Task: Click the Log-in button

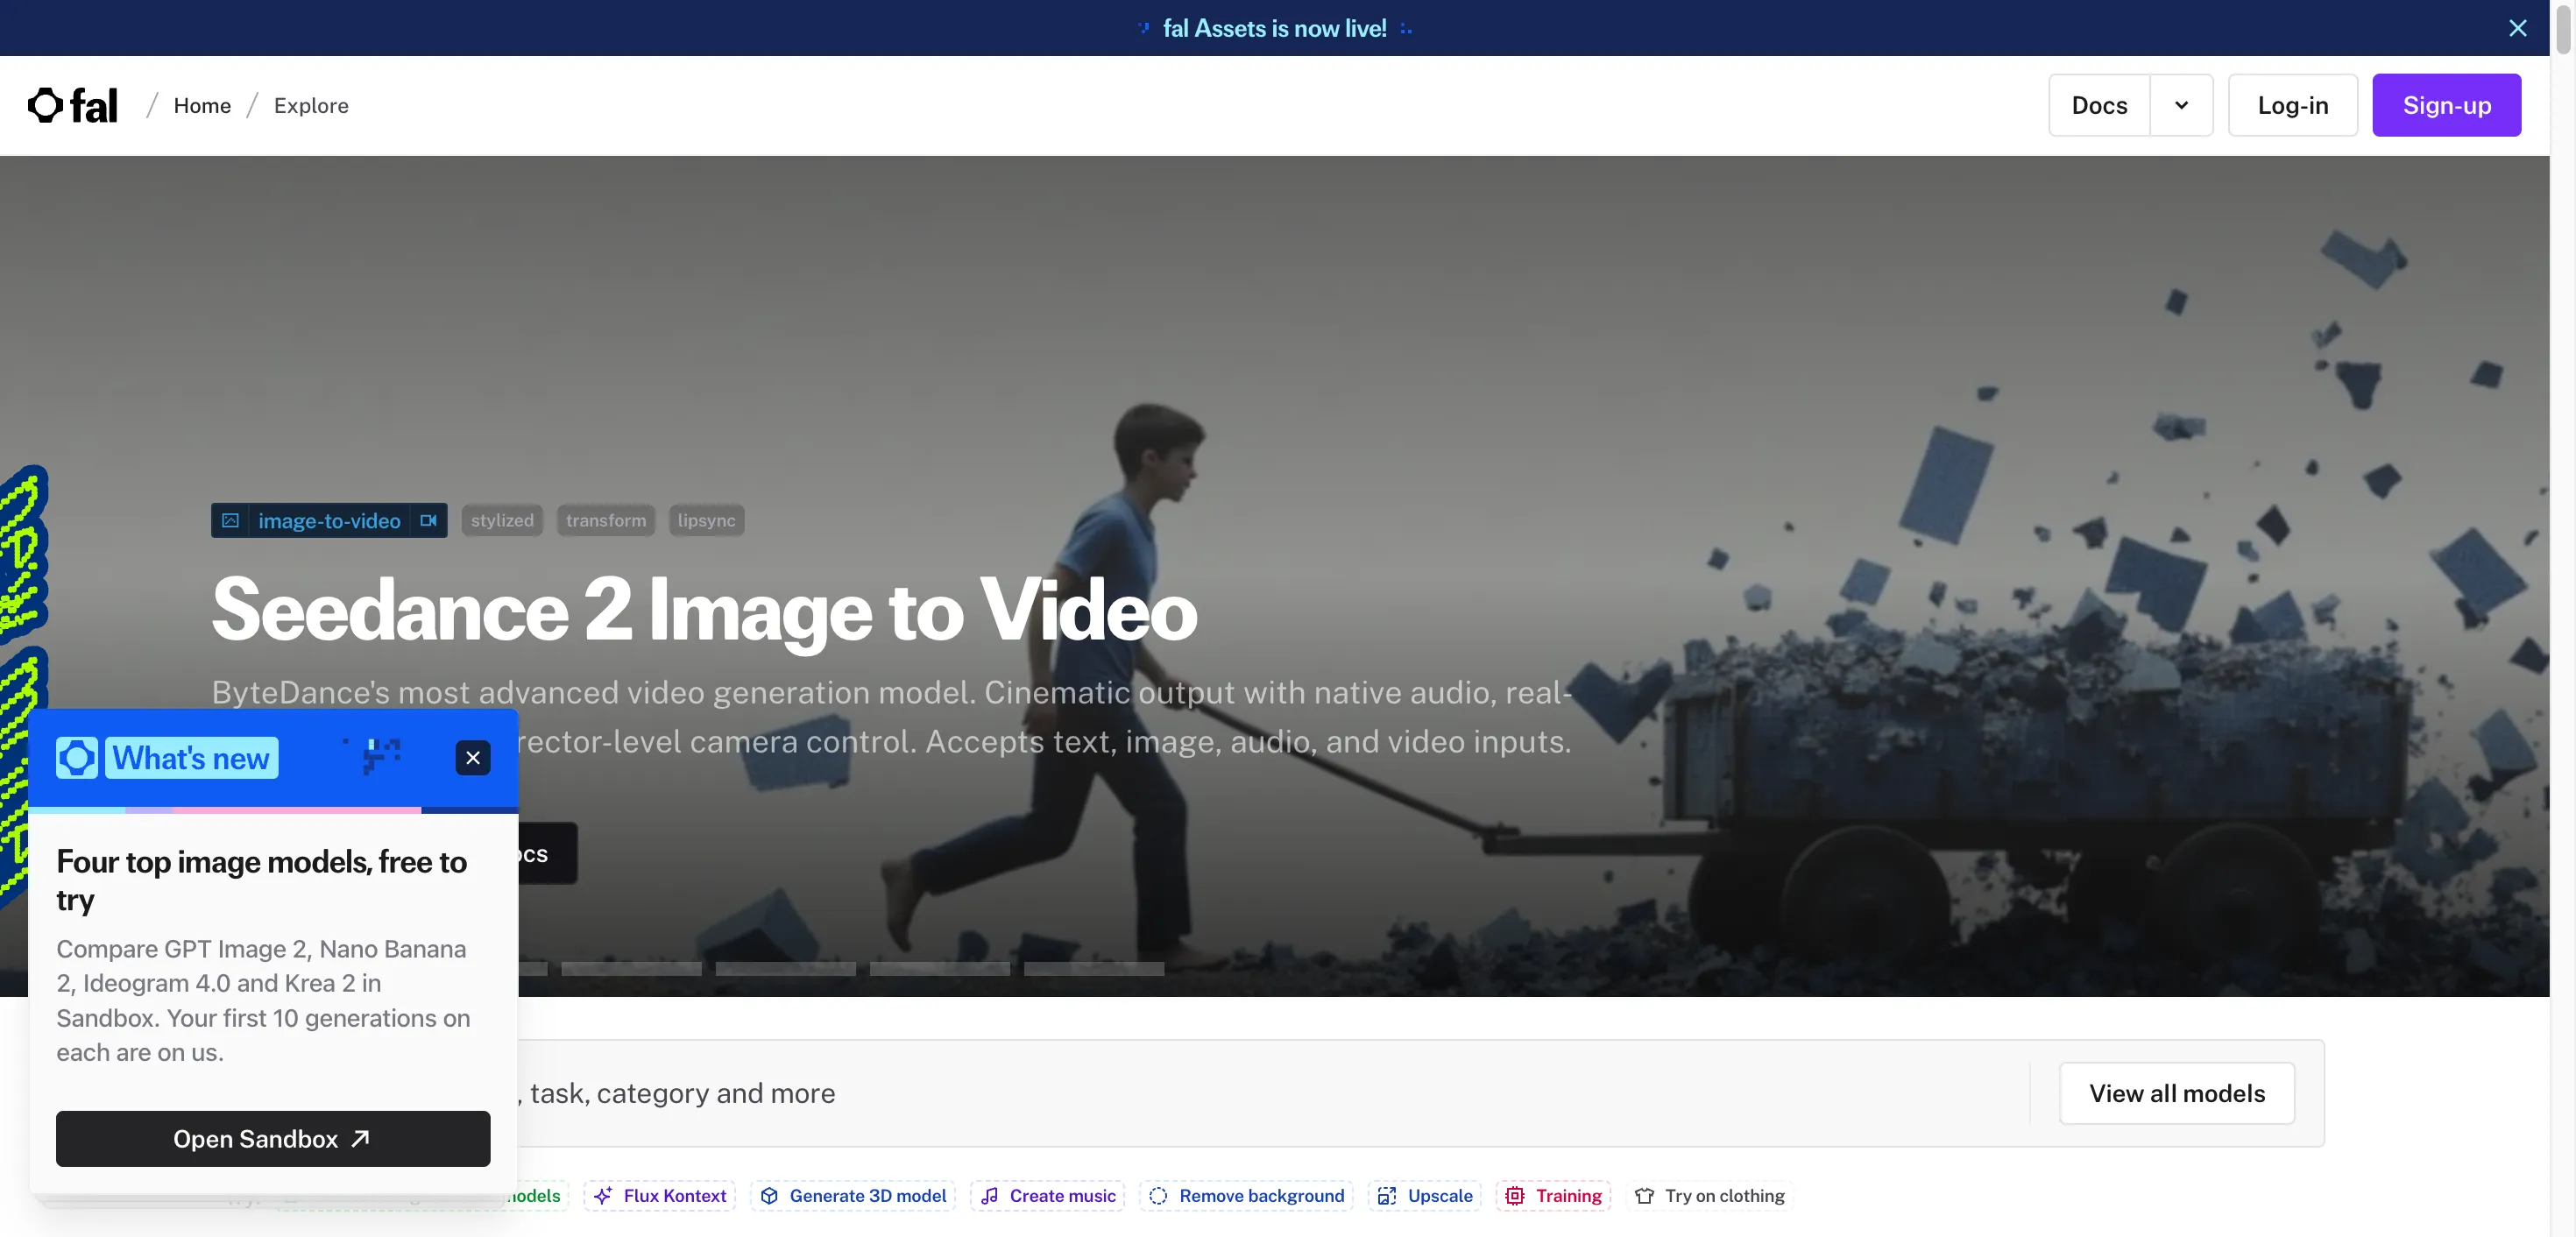Action: 2292,105
